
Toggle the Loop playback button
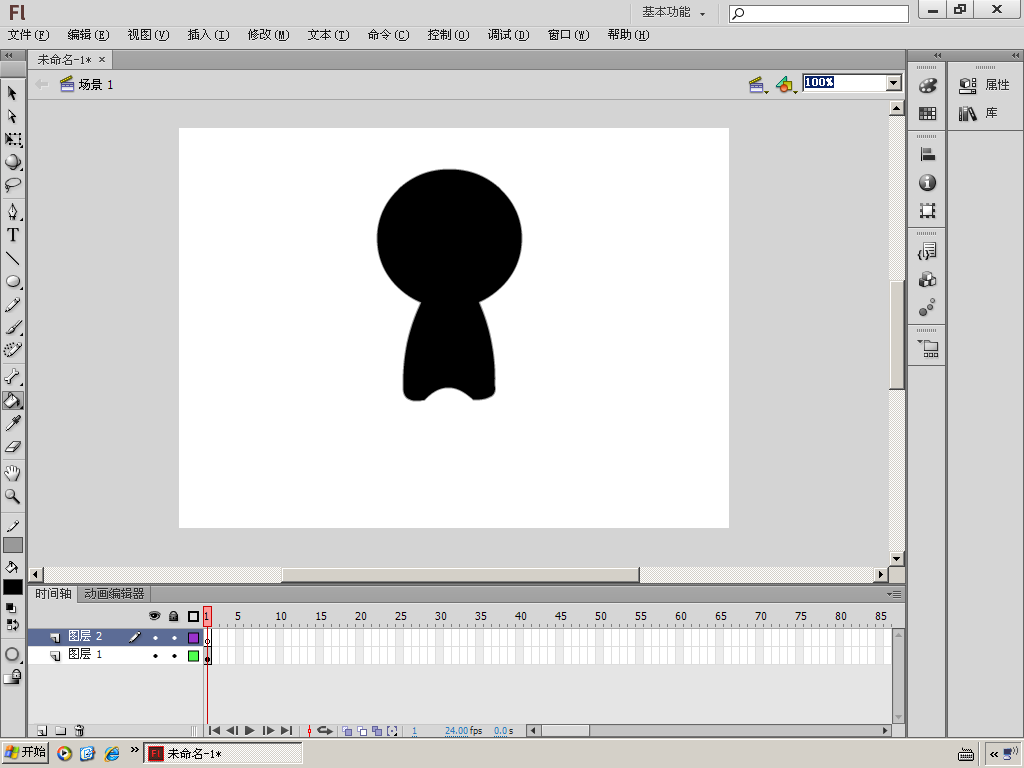(x=325, y=731)
